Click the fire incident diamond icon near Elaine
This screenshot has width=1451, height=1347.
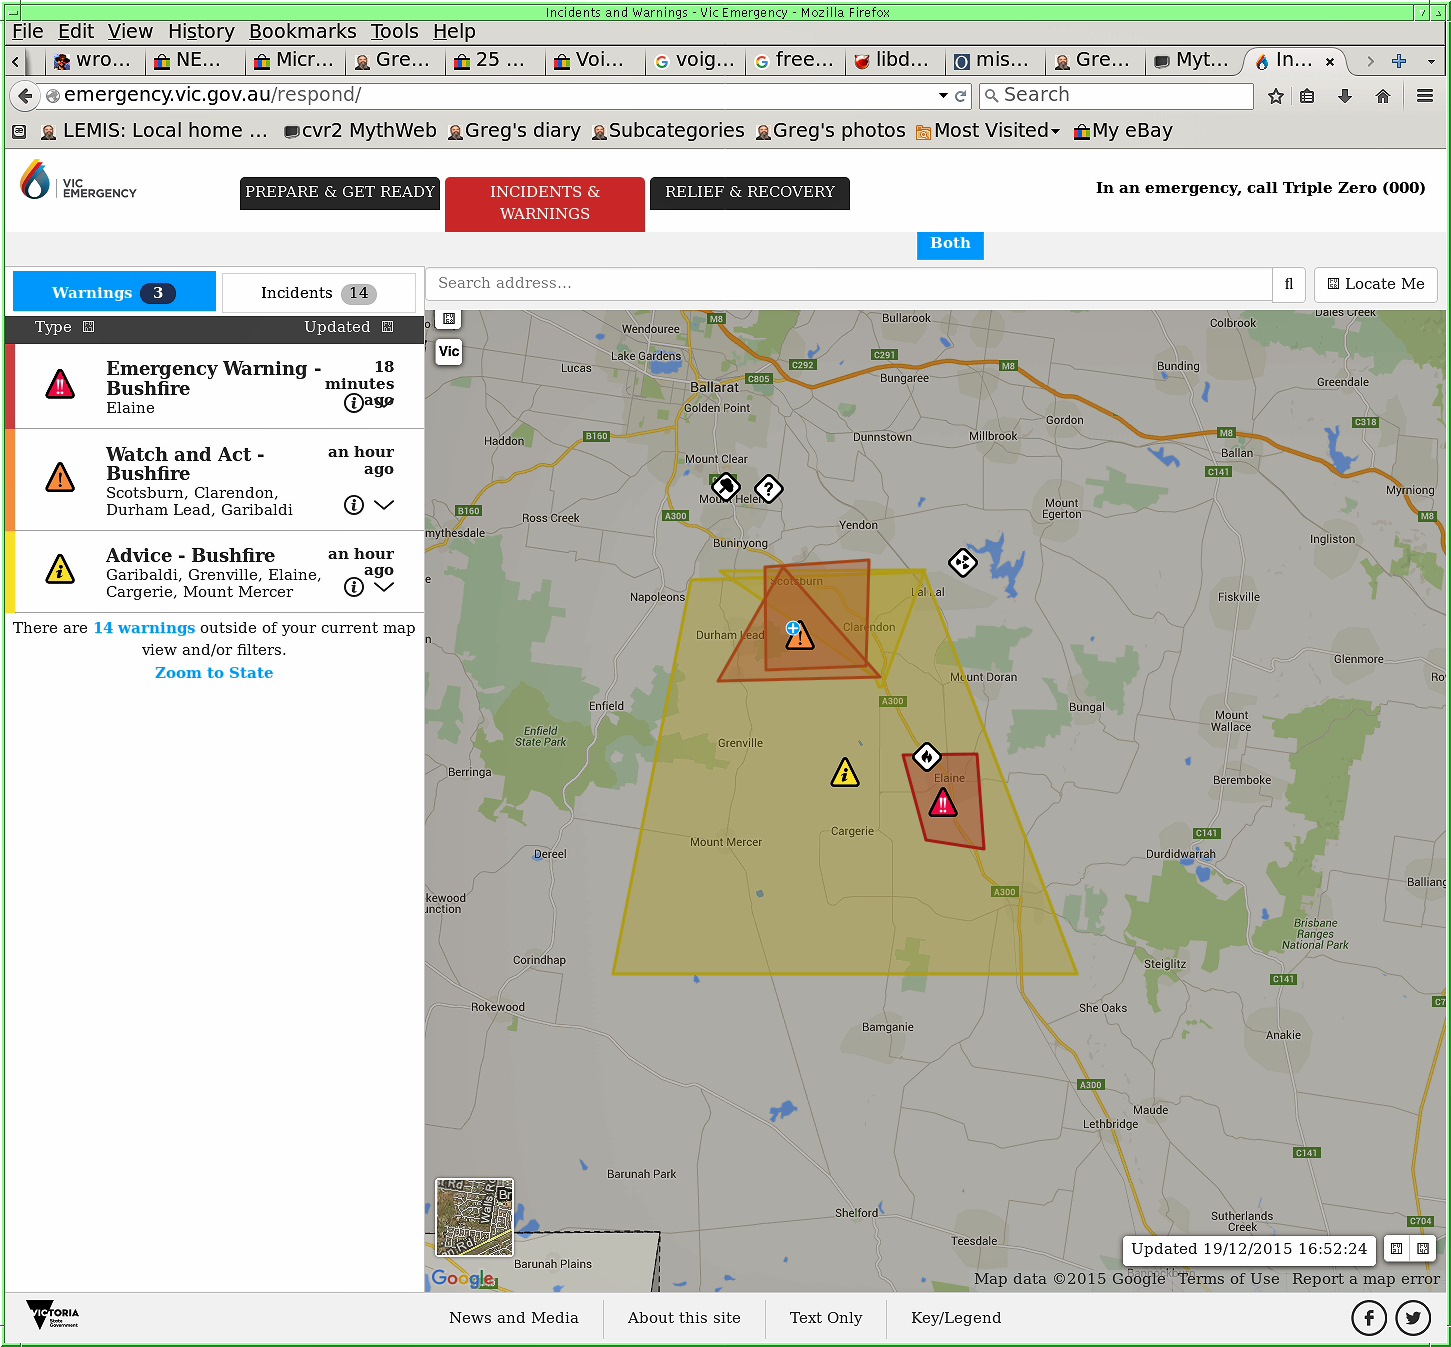tap(927, 757)
